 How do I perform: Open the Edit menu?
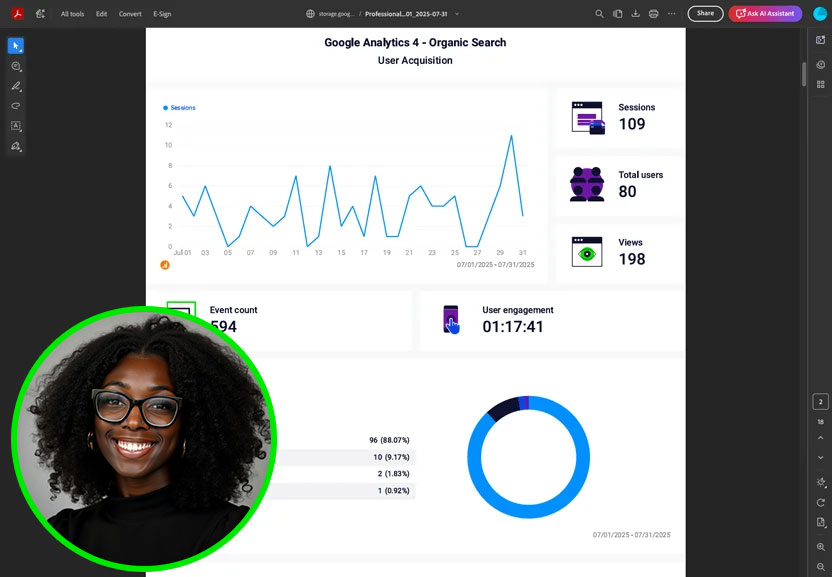[101, 14]
